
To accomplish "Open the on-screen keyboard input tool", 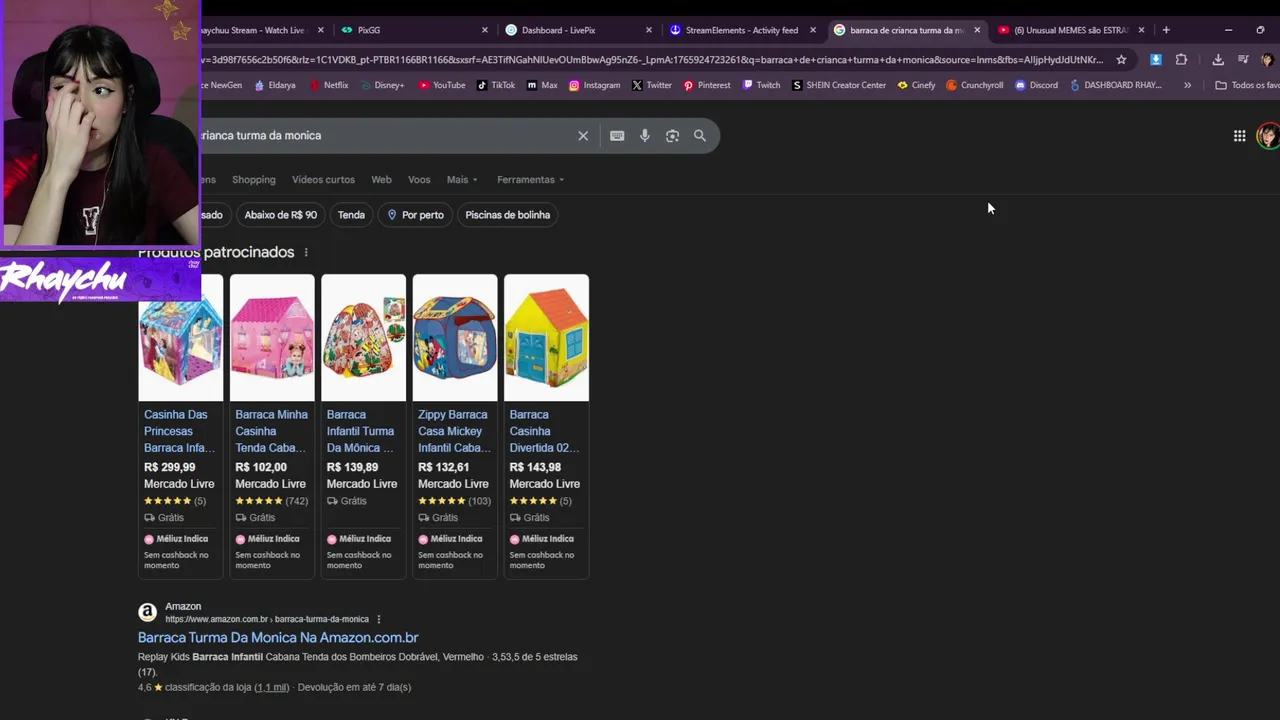I will 617,136.
